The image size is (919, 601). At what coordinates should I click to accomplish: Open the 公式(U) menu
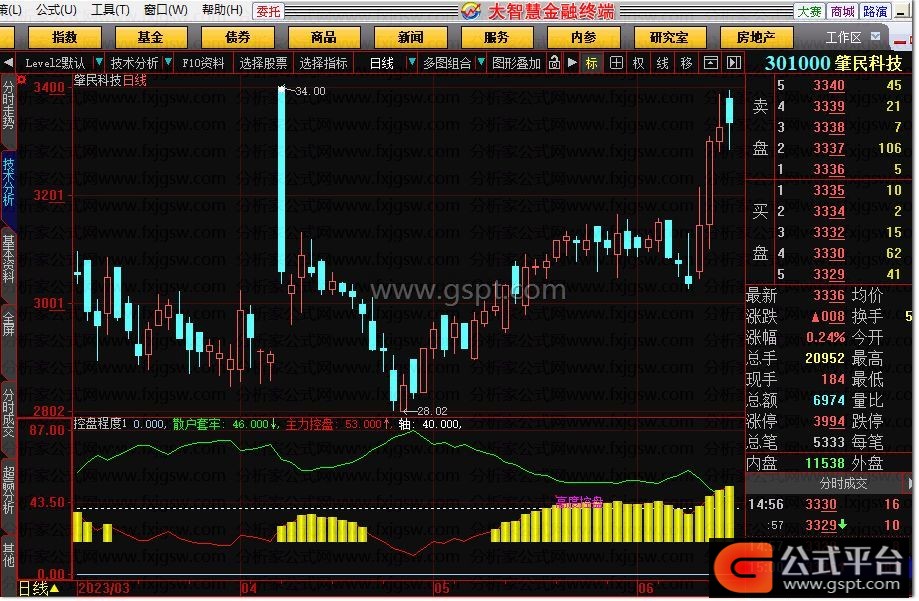coord(56,10)
